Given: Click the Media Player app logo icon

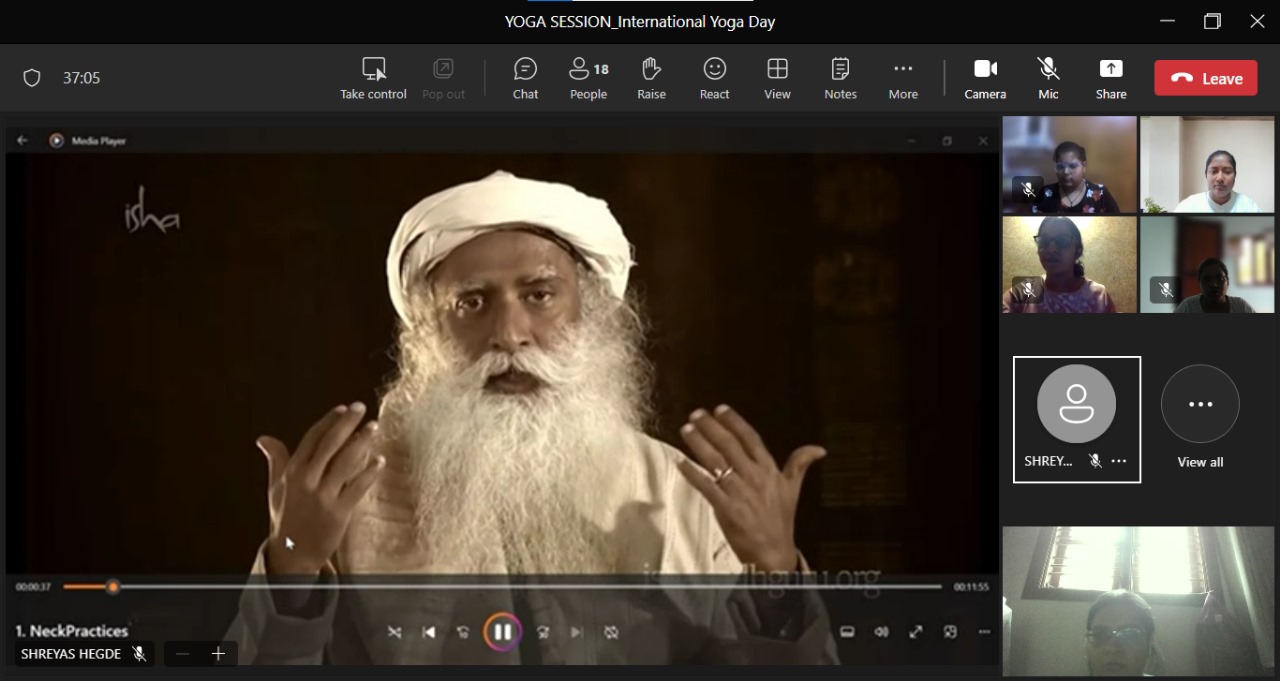Looking at the screenshot, I should [56, 141].
